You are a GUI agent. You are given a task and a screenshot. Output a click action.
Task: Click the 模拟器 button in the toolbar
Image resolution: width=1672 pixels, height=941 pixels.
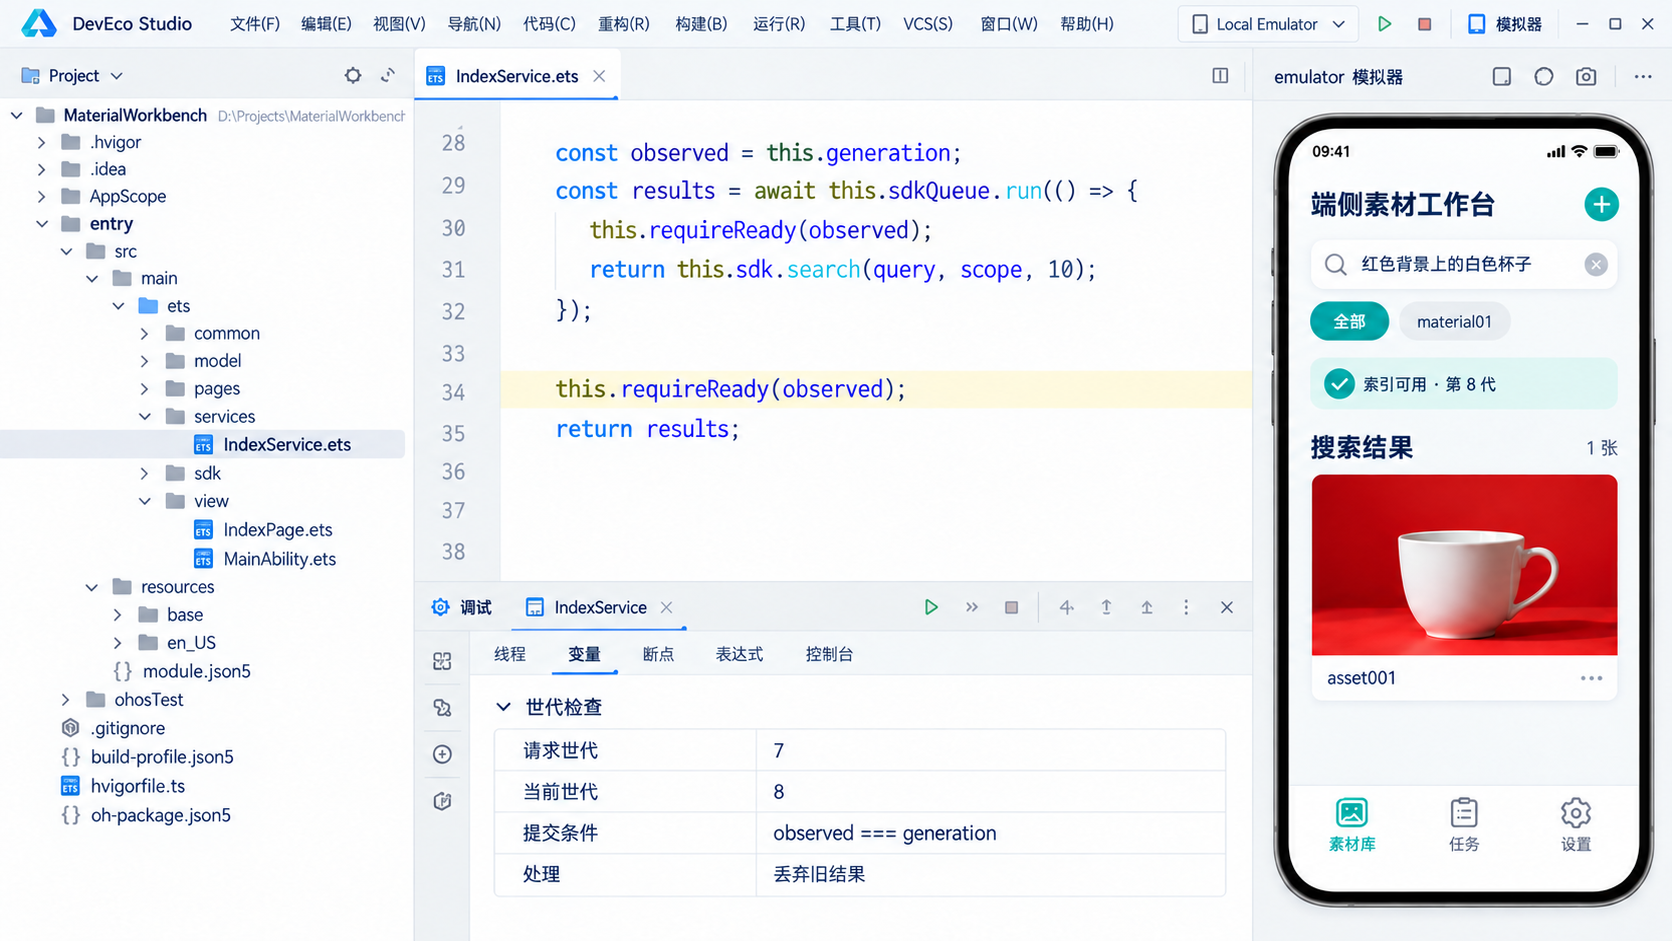[x=1504, y=24]
